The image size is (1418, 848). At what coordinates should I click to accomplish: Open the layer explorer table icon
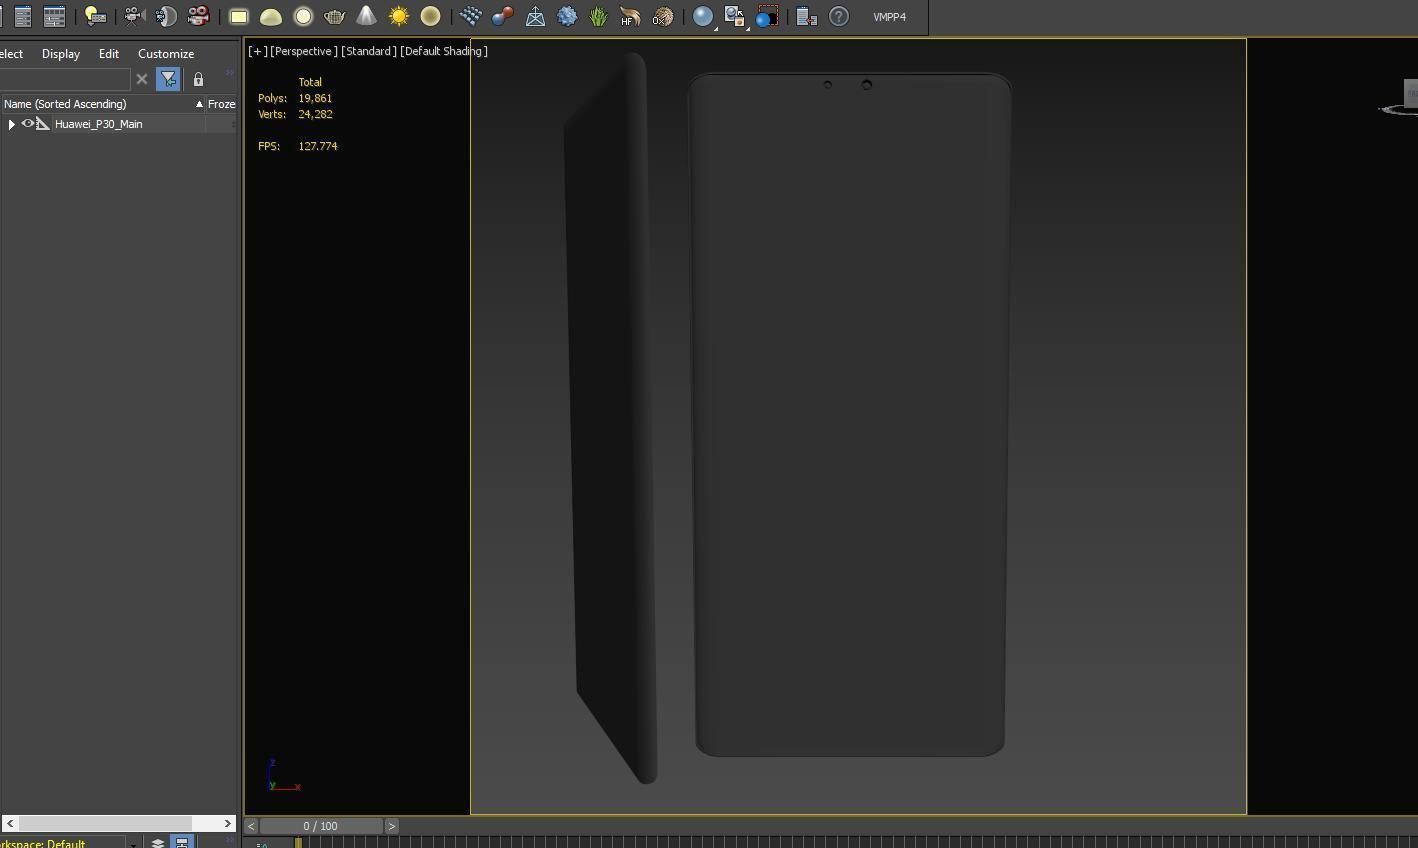pos(54,17)
